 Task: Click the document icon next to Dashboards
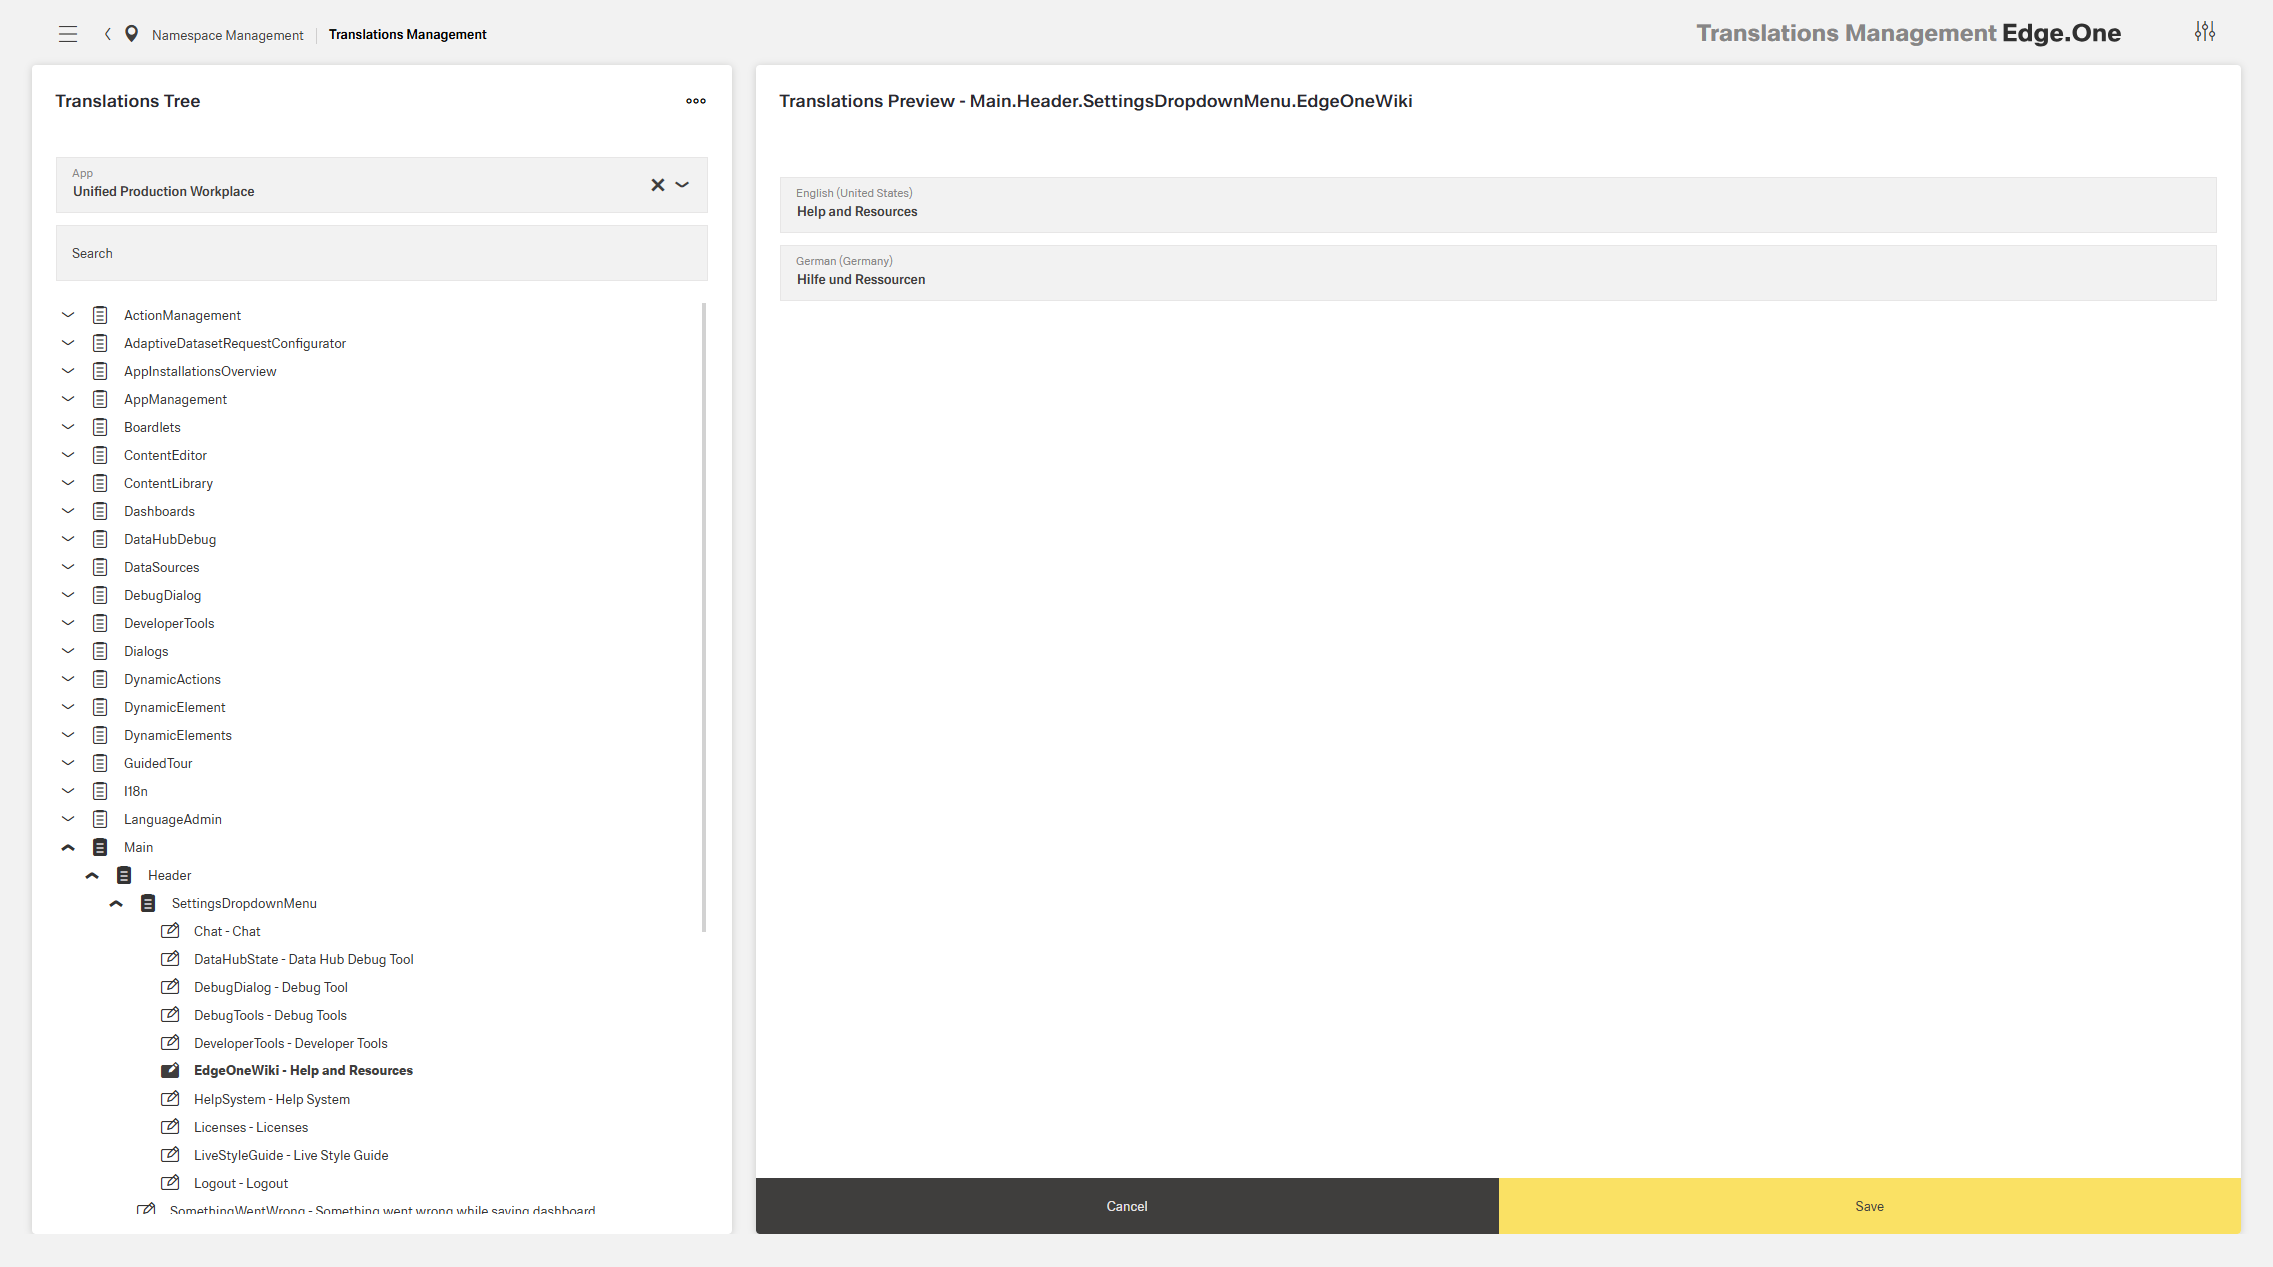coord(100,511)
